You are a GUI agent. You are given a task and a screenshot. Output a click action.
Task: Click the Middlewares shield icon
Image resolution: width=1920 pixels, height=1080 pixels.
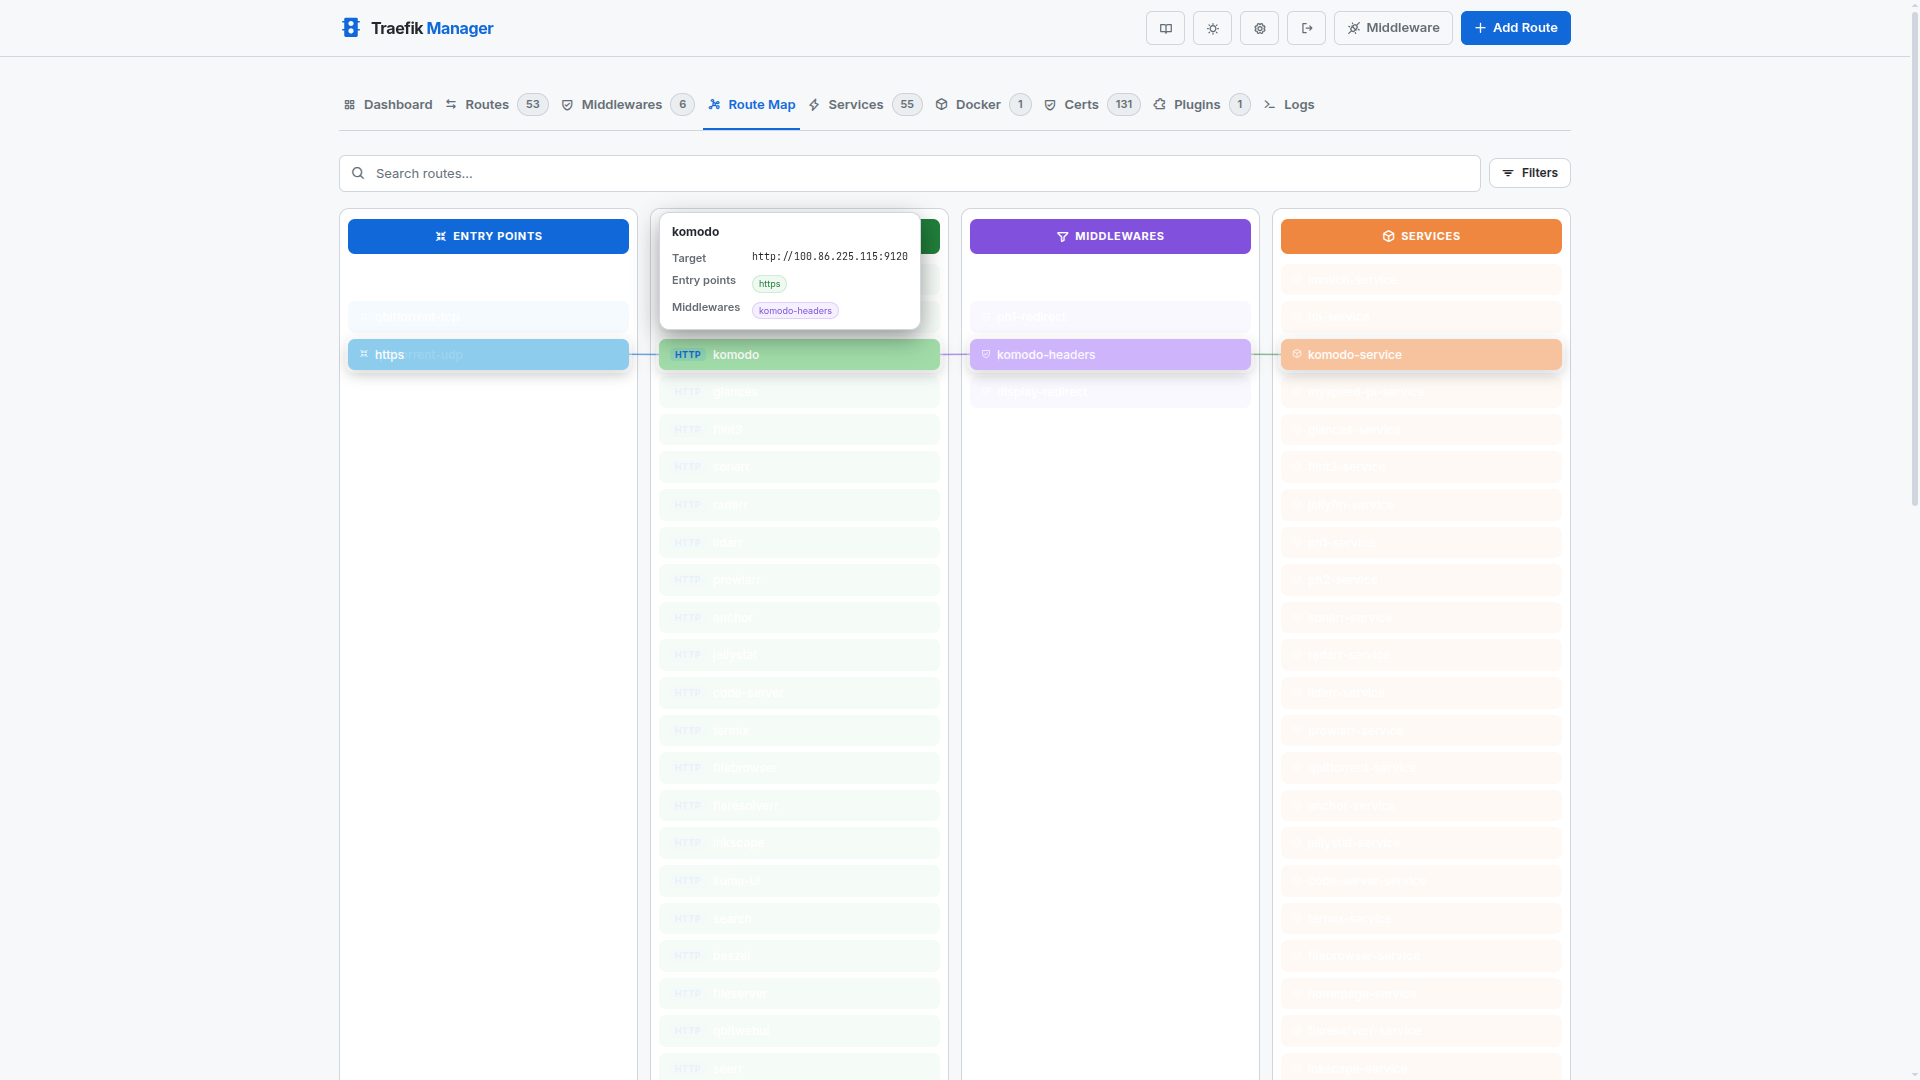click(x=567, y=104)
